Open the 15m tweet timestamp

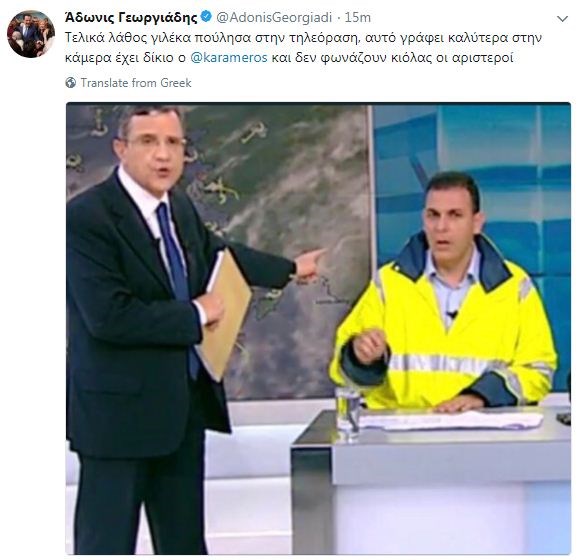click(357, 17)
